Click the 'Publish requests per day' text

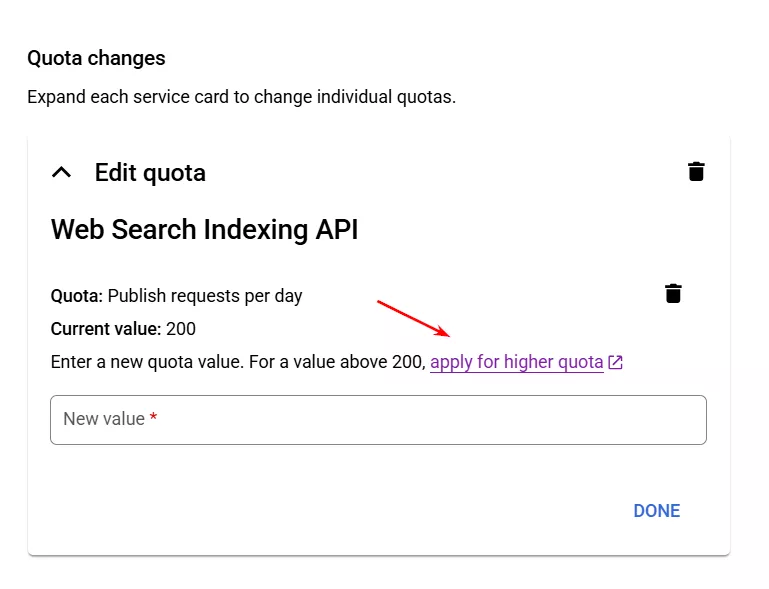coord(205,296)
